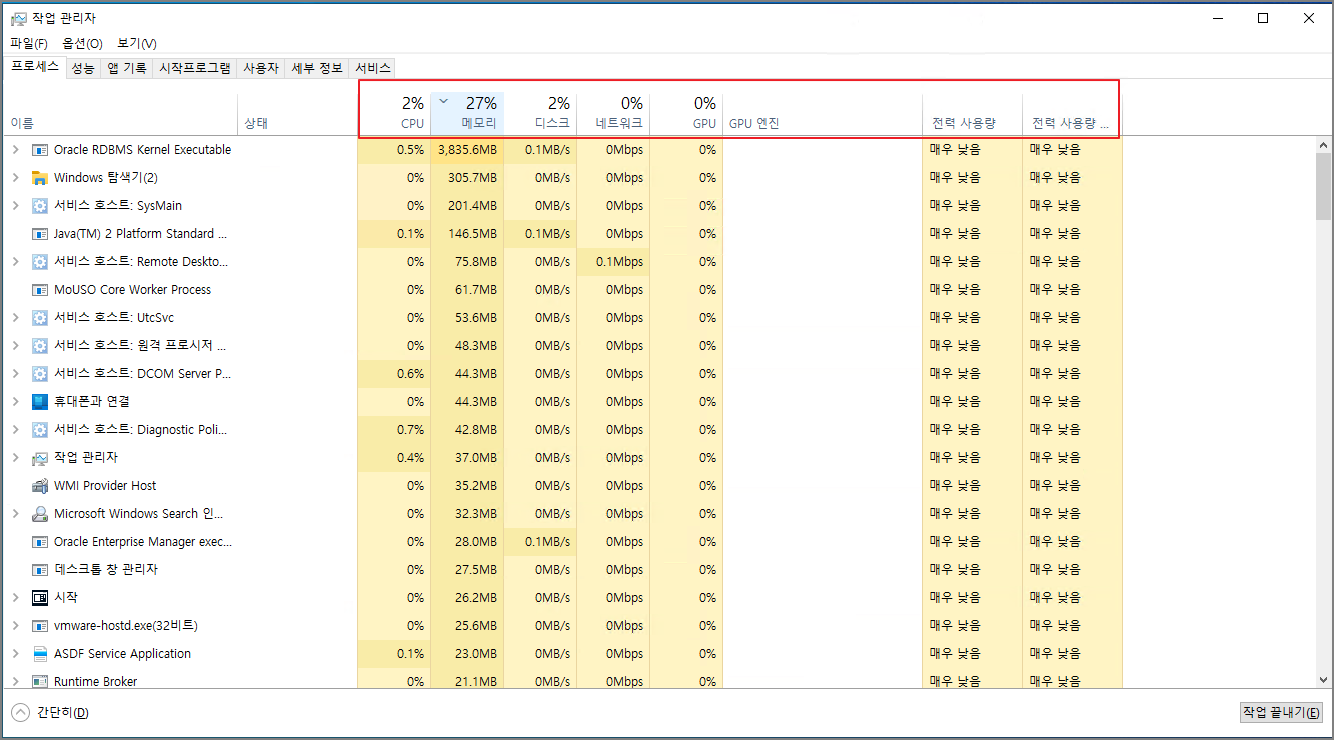Click the SysMain service host gear icon
1334x740 pixels.
pos(40,206)
